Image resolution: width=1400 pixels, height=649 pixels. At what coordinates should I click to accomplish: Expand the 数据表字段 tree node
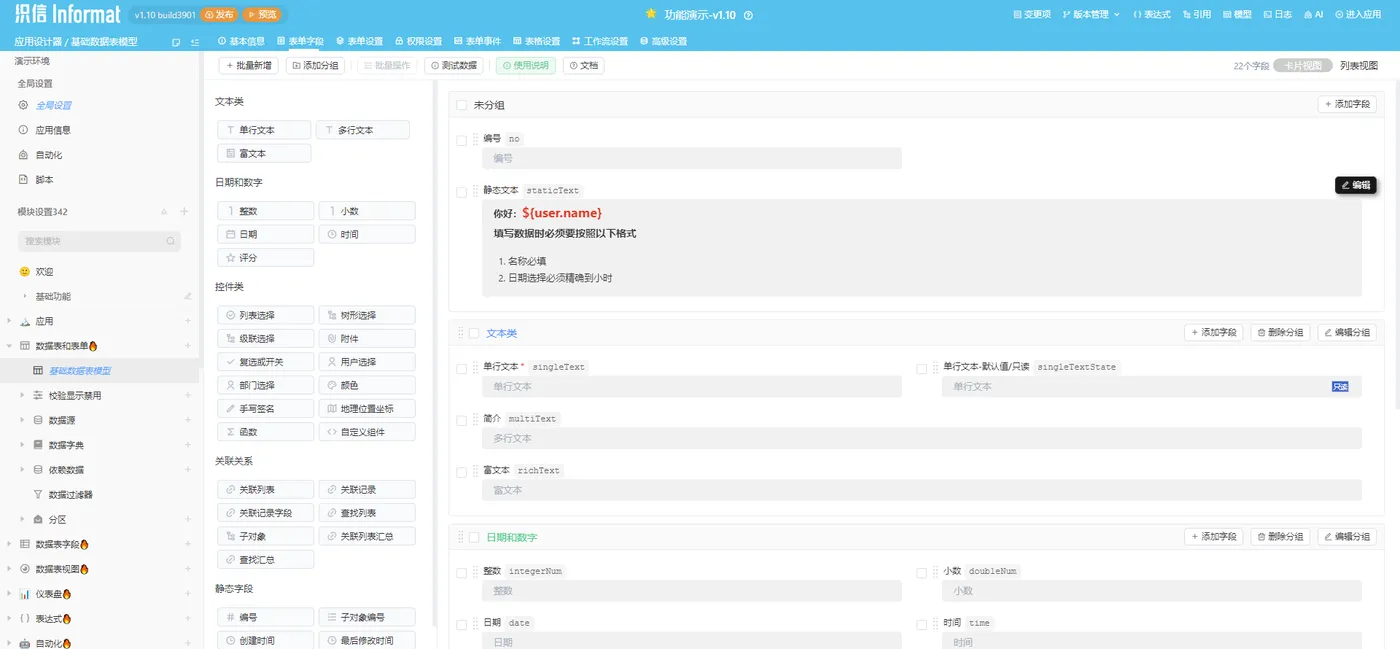9,544
